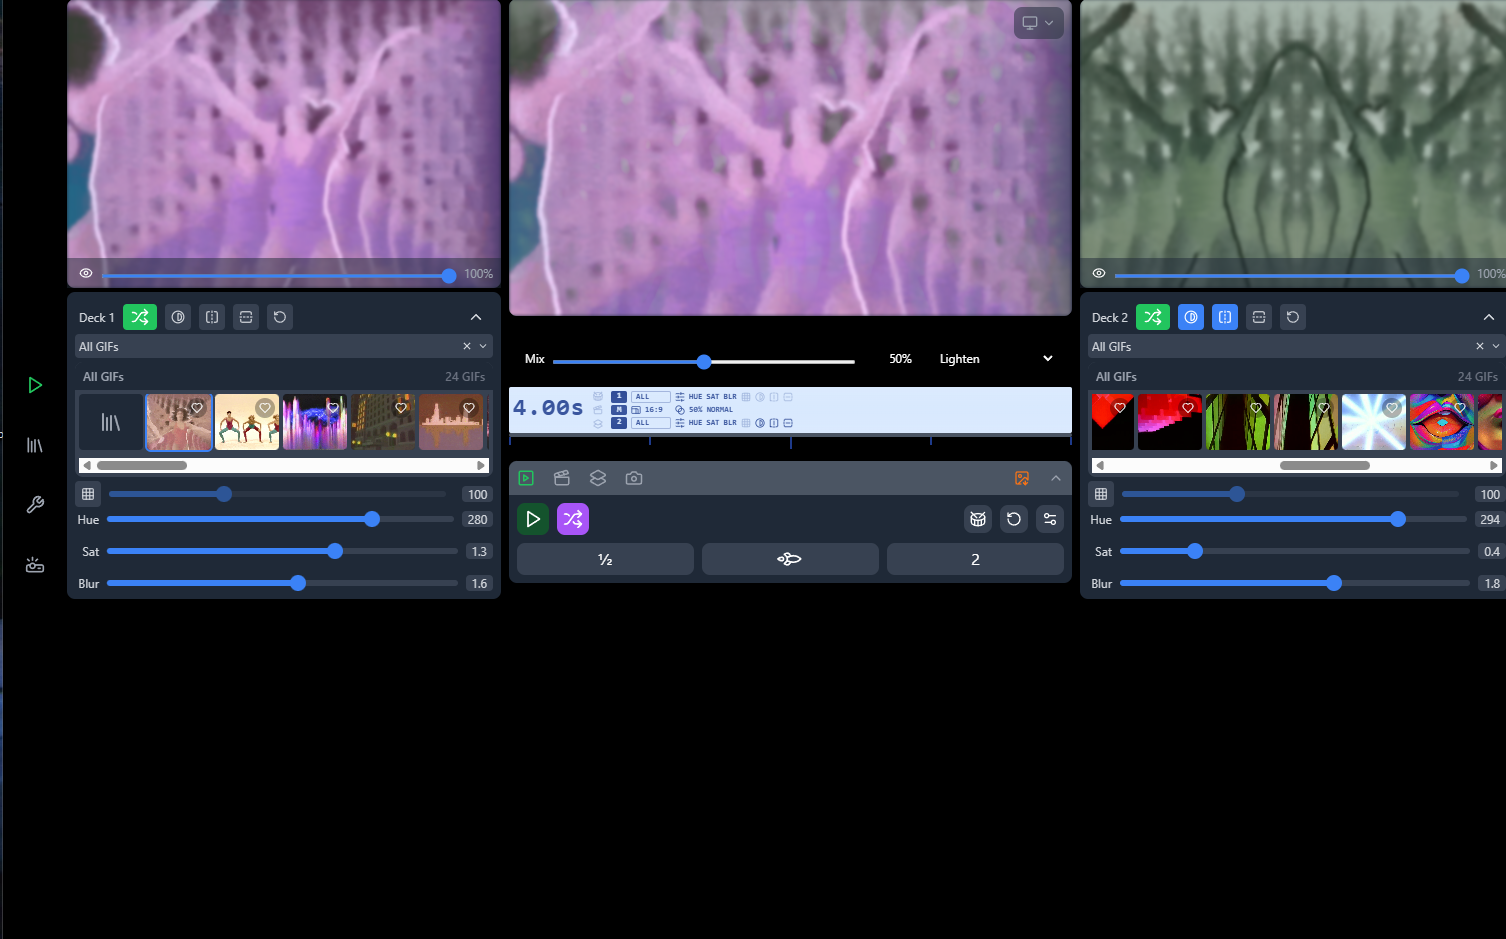Open the monitor output dropdown
This screenshot has height=939, width=1506.
click(1038, 23)
